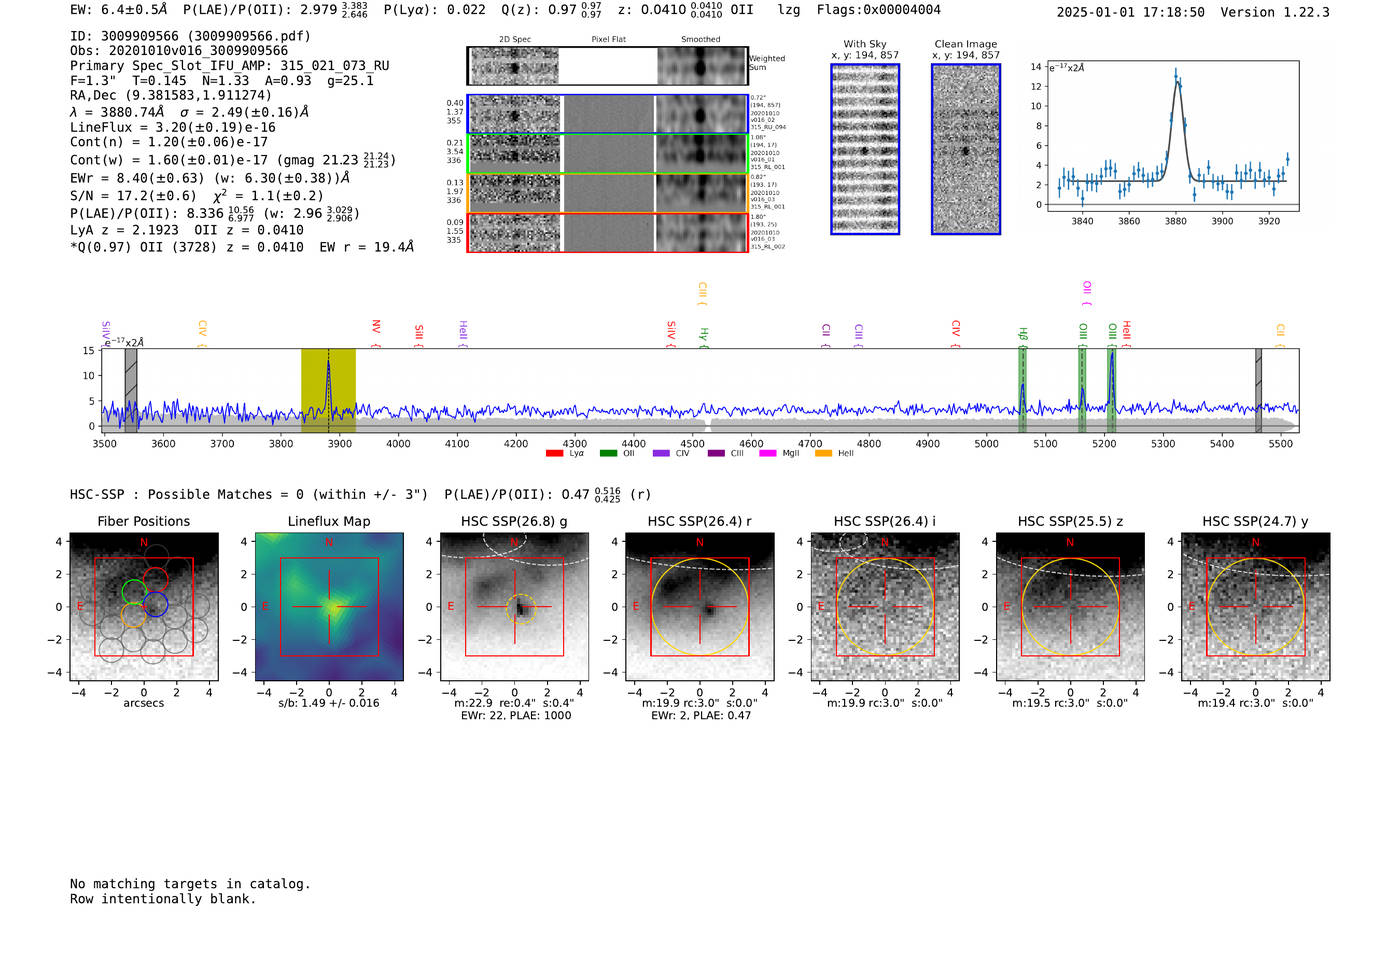This screenshot has height=953, width=1400.
Task: Click 'No matching targets in catalog.' text
Action: (190, 884)
